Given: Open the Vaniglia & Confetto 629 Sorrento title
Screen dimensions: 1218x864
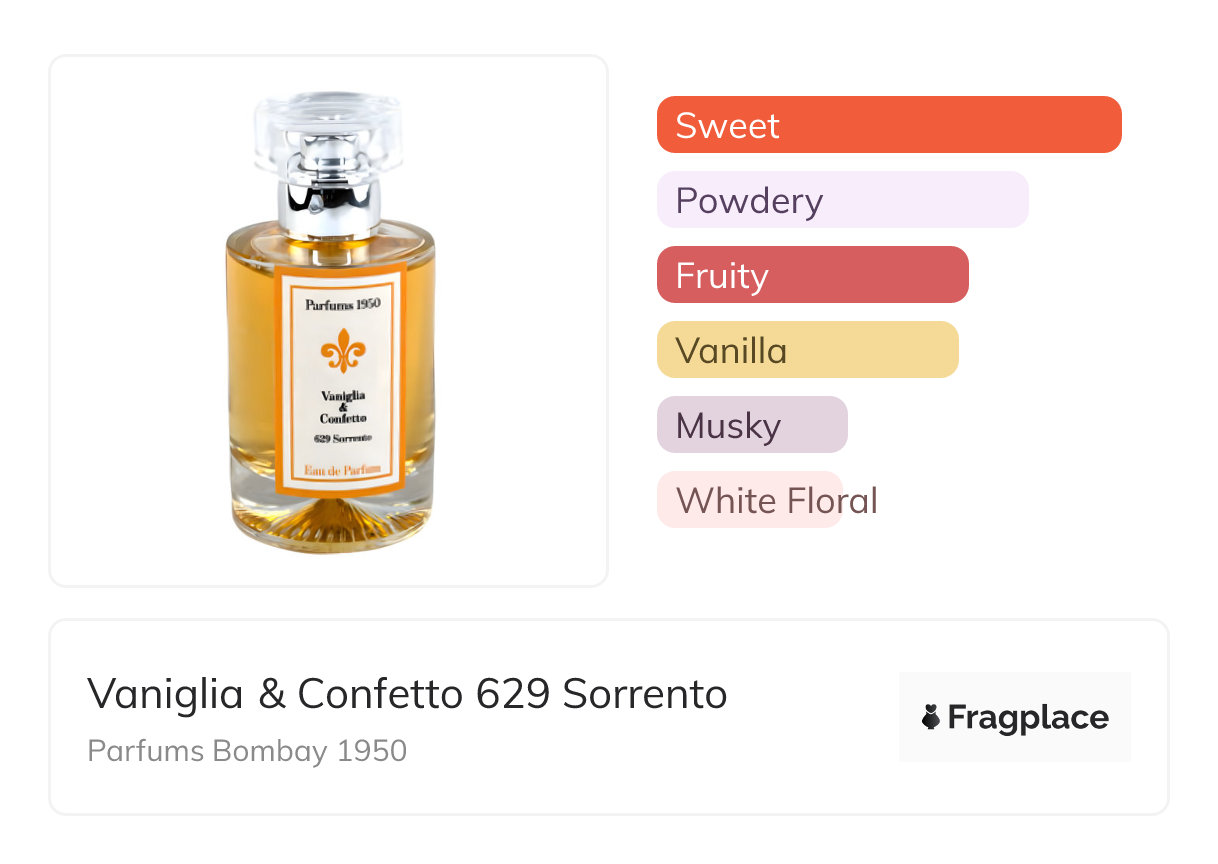Looking at the screenshot, I should click(407, 693).
